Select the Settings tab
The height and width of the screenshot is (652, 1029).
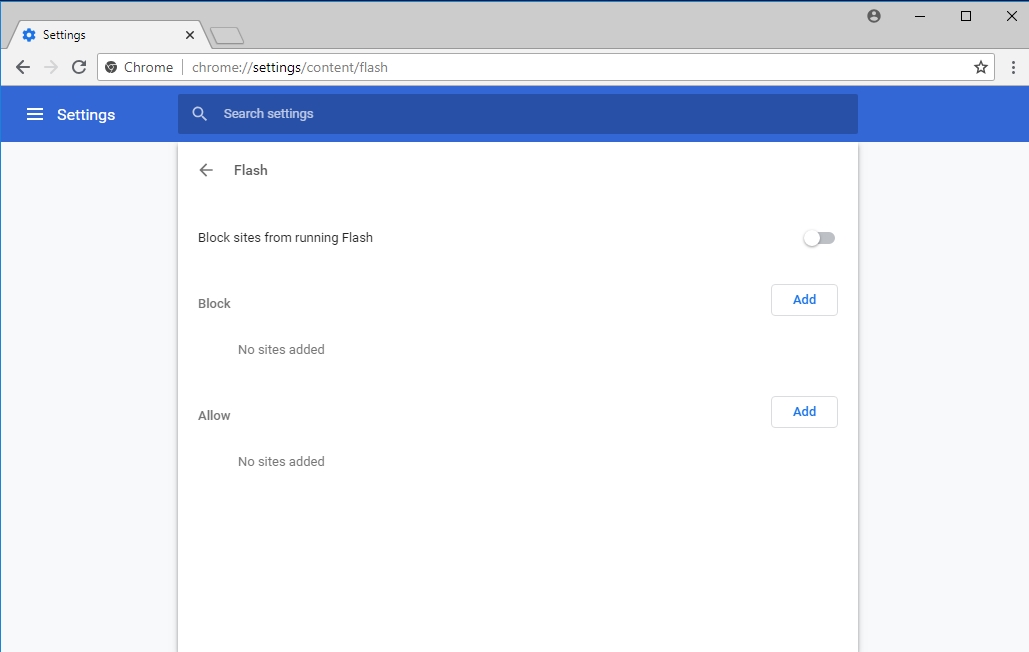(108, 35)
